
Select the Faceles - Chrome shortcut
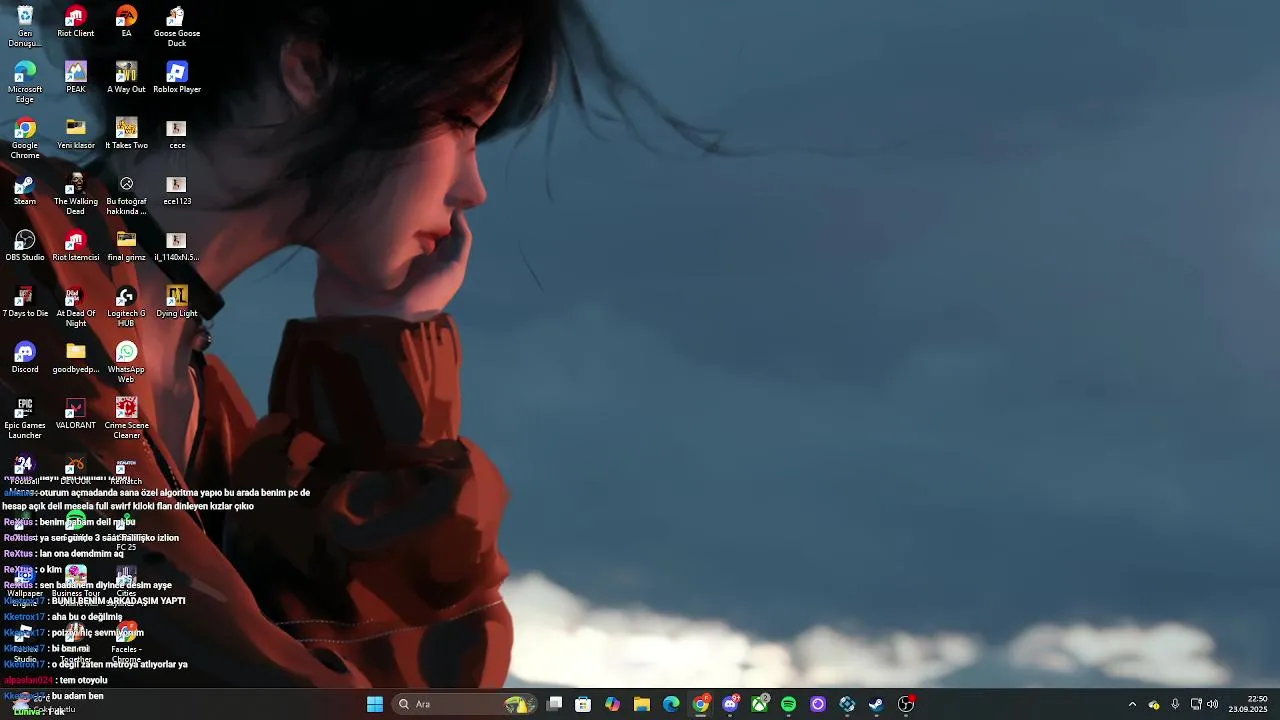click(x=126, y=643)
